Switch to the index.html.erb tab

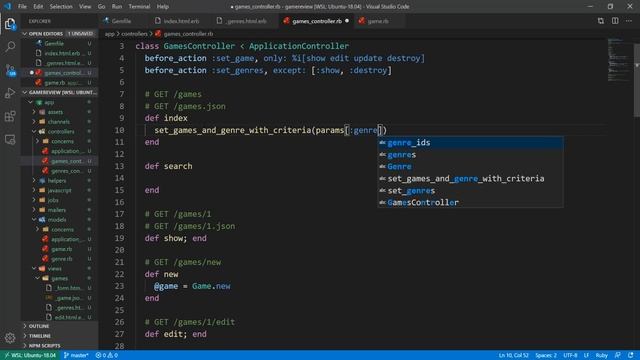coord(181,21)
